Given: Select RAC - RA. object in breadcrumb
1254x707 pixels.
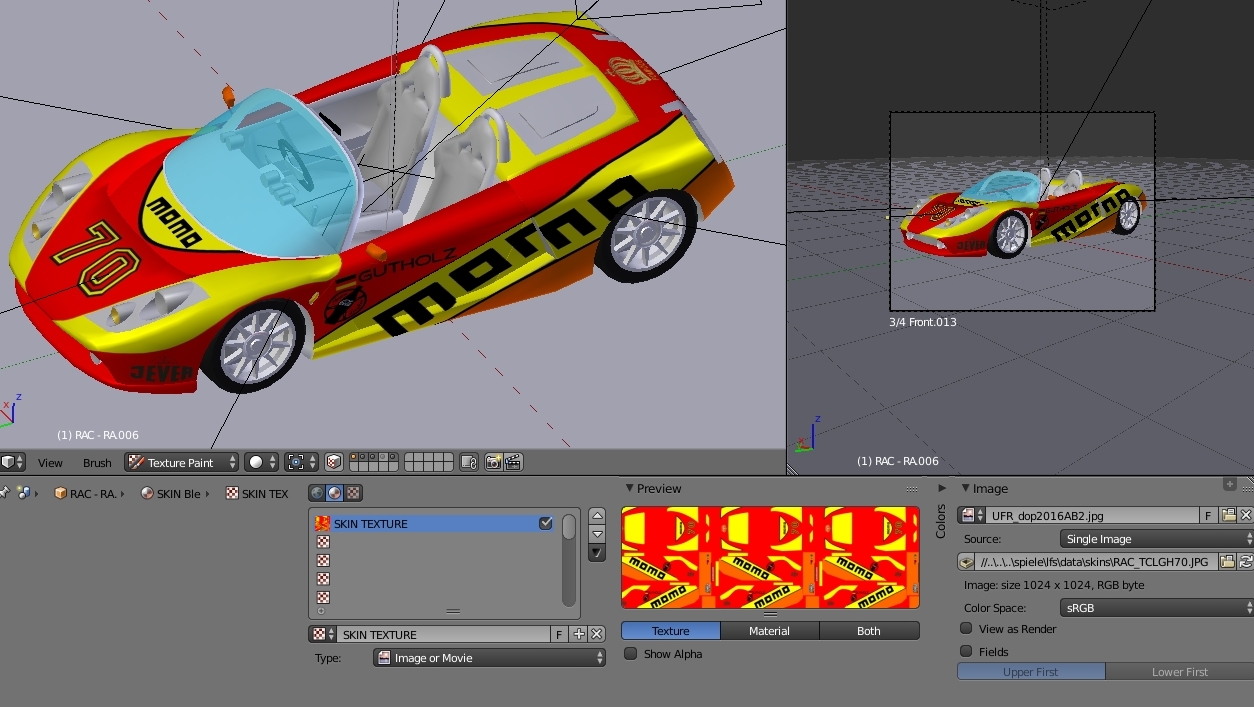Looking at the screenshot, I should [86, 493].
